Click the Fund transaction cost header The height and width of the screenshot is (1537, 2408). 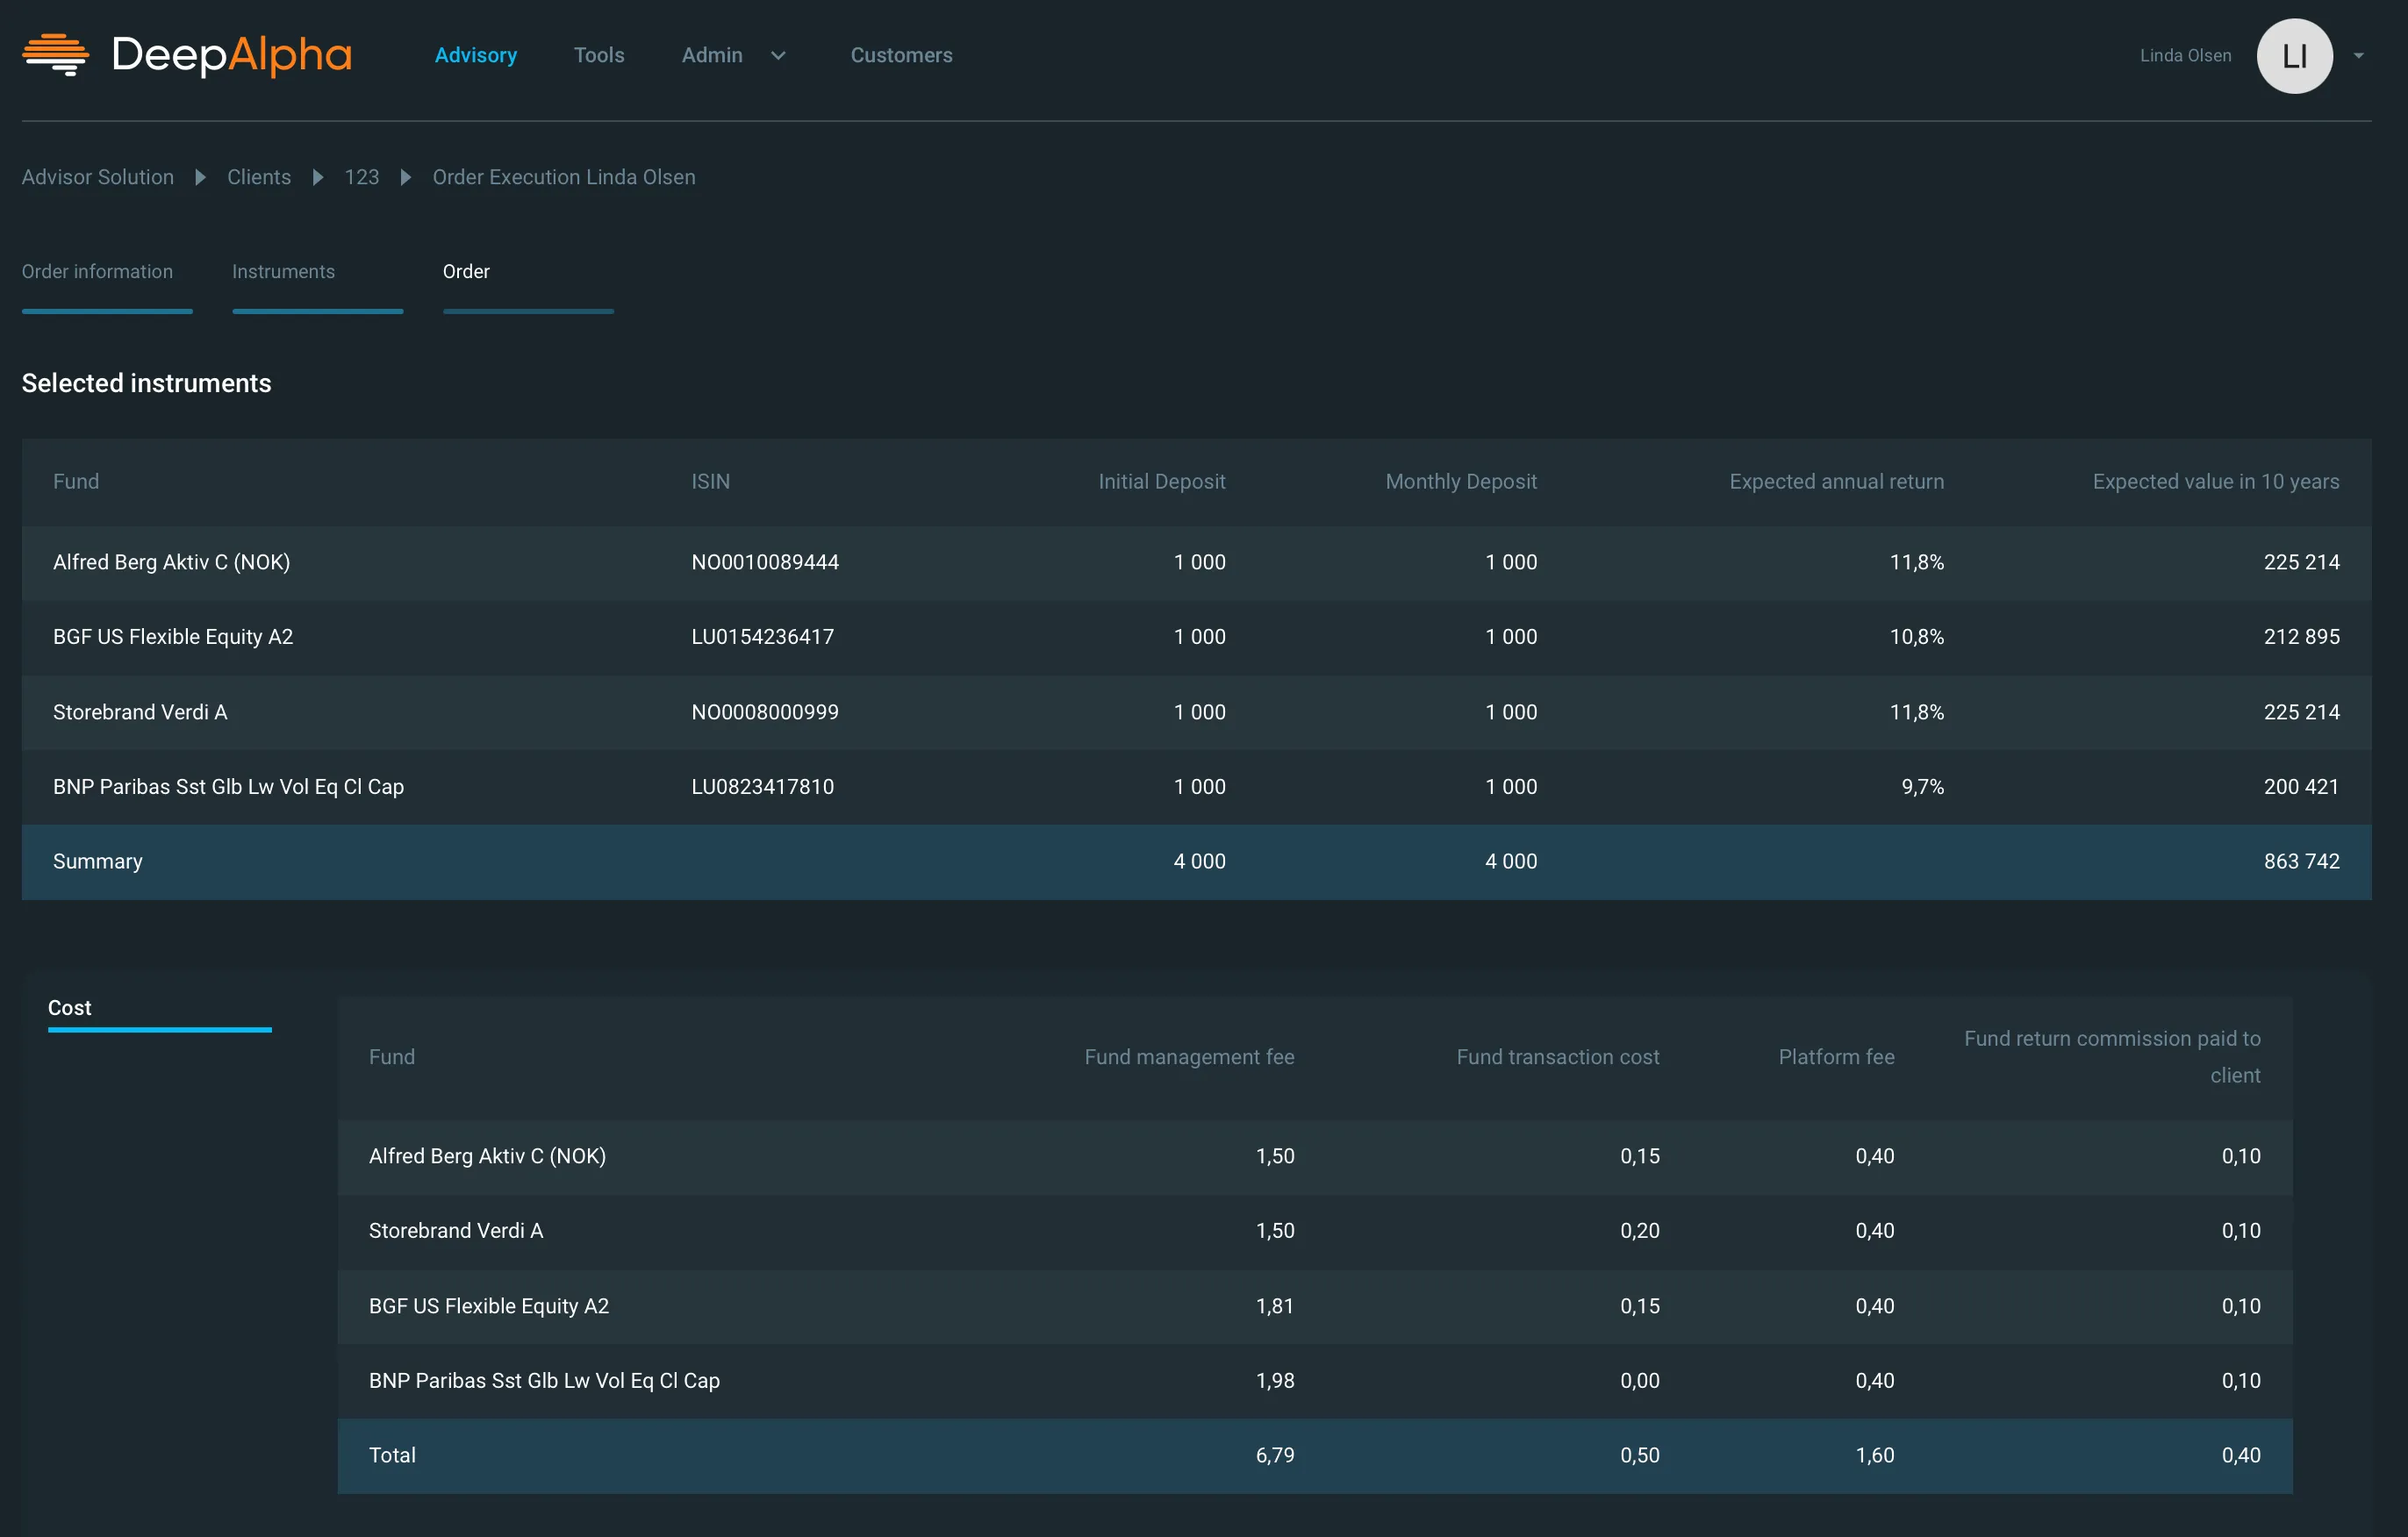(x=1558, y=1057)
